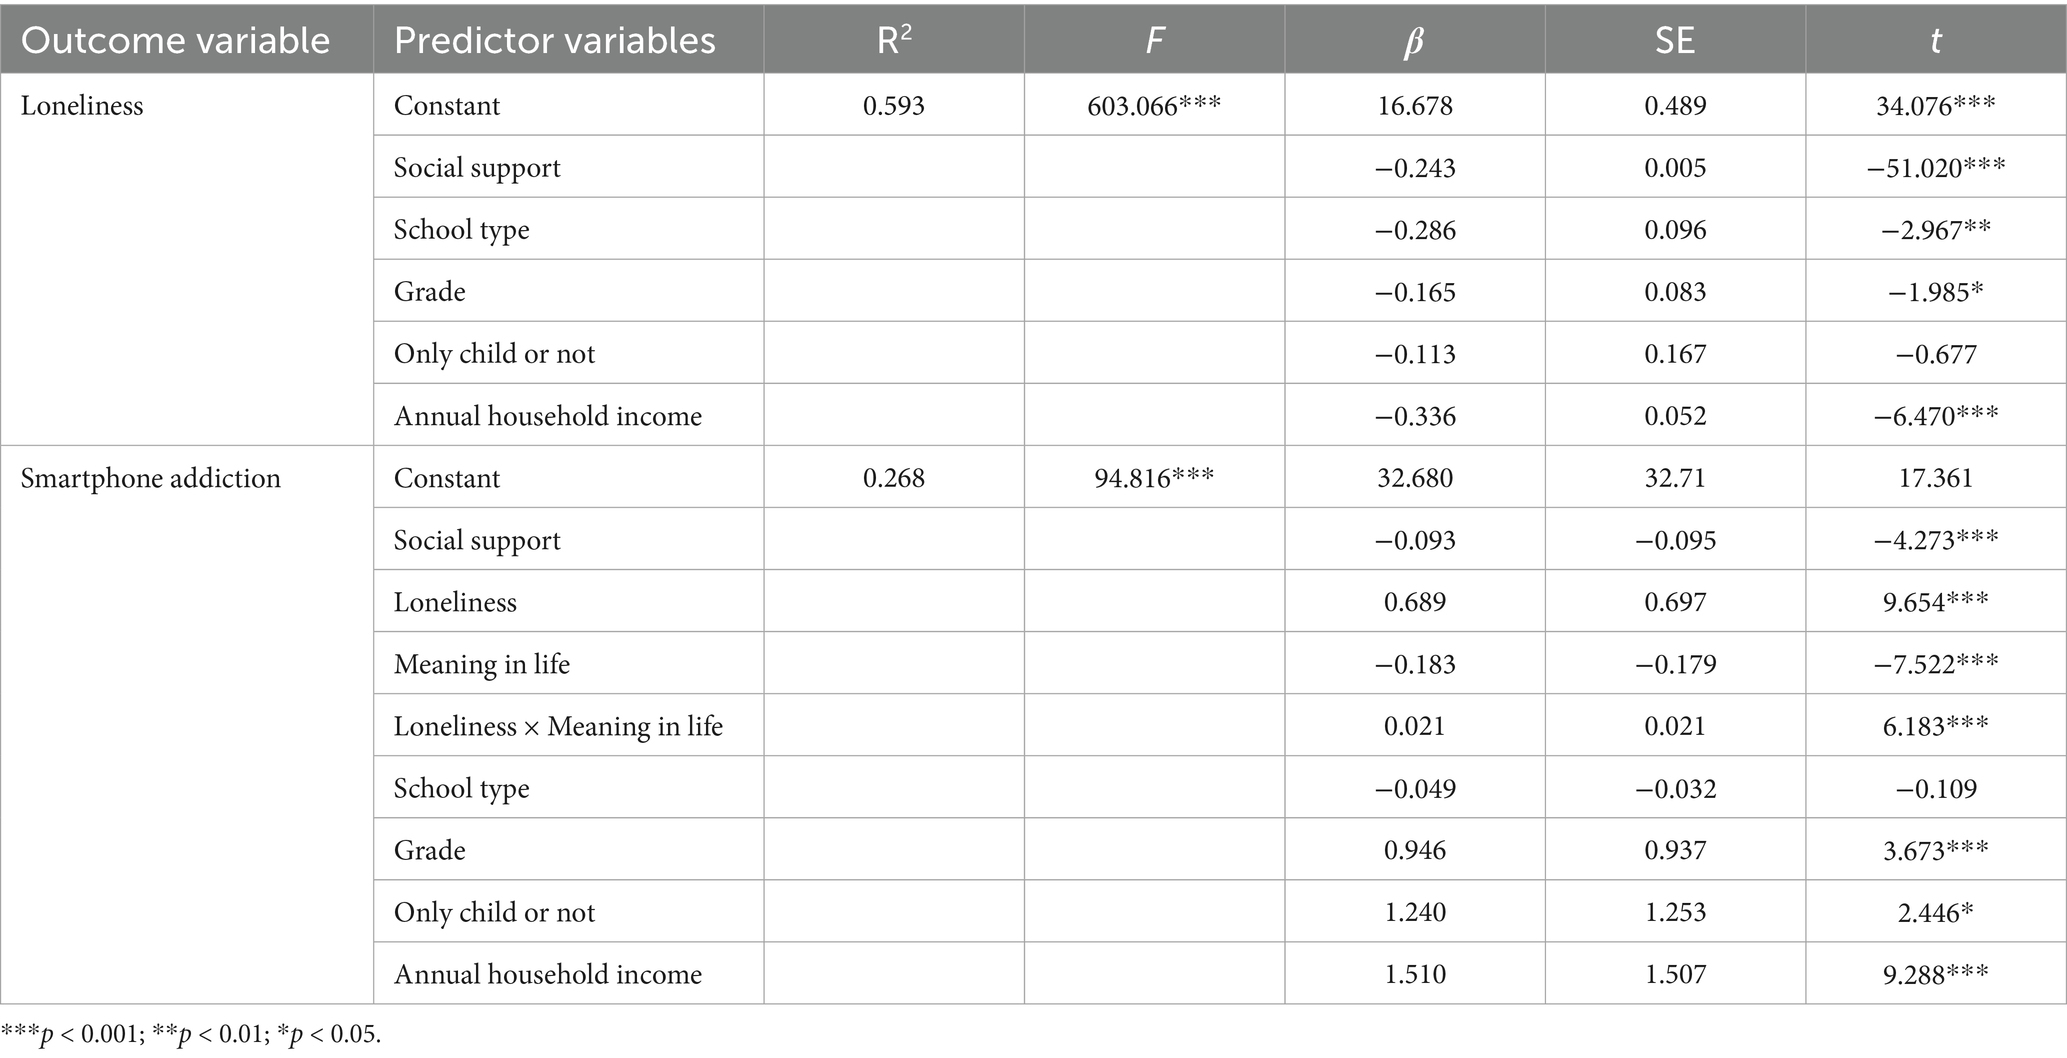
Task: Select the R² column header
Action: (893, 39)
